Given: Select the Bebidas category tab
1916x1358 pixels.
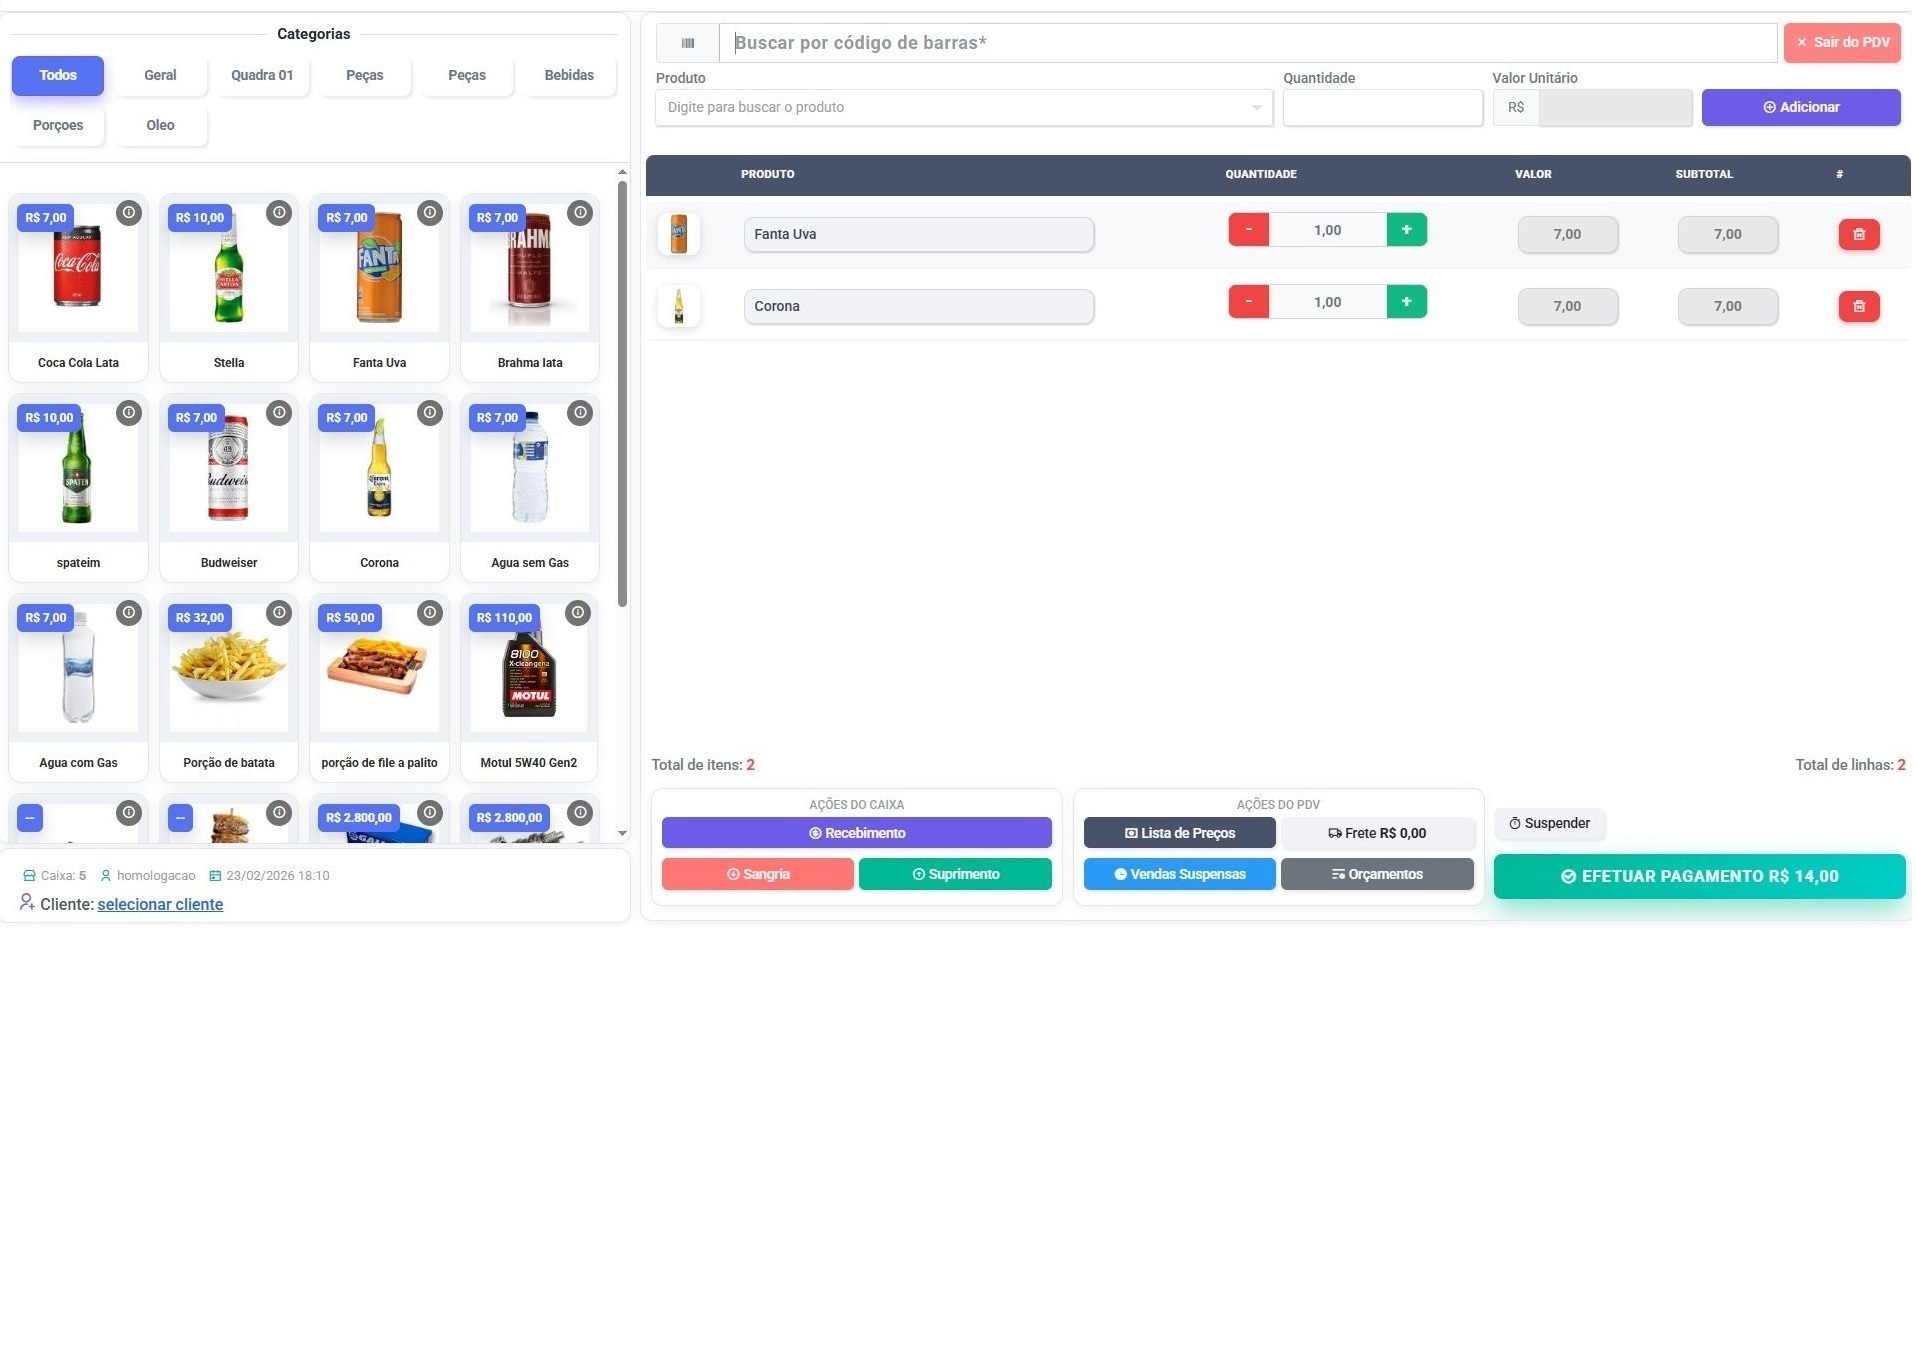Looking at the screenshot, I should tap(568, 76).
